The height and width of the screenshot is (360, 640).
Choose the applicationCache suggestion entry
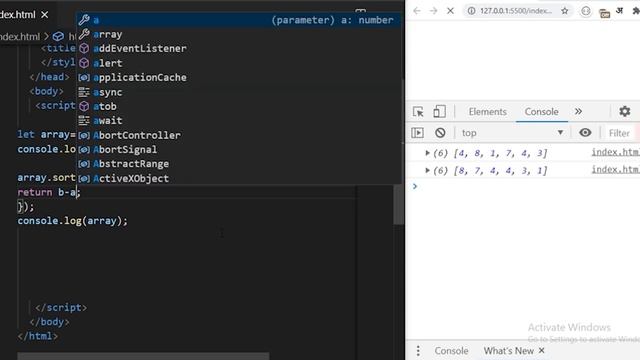239,78
